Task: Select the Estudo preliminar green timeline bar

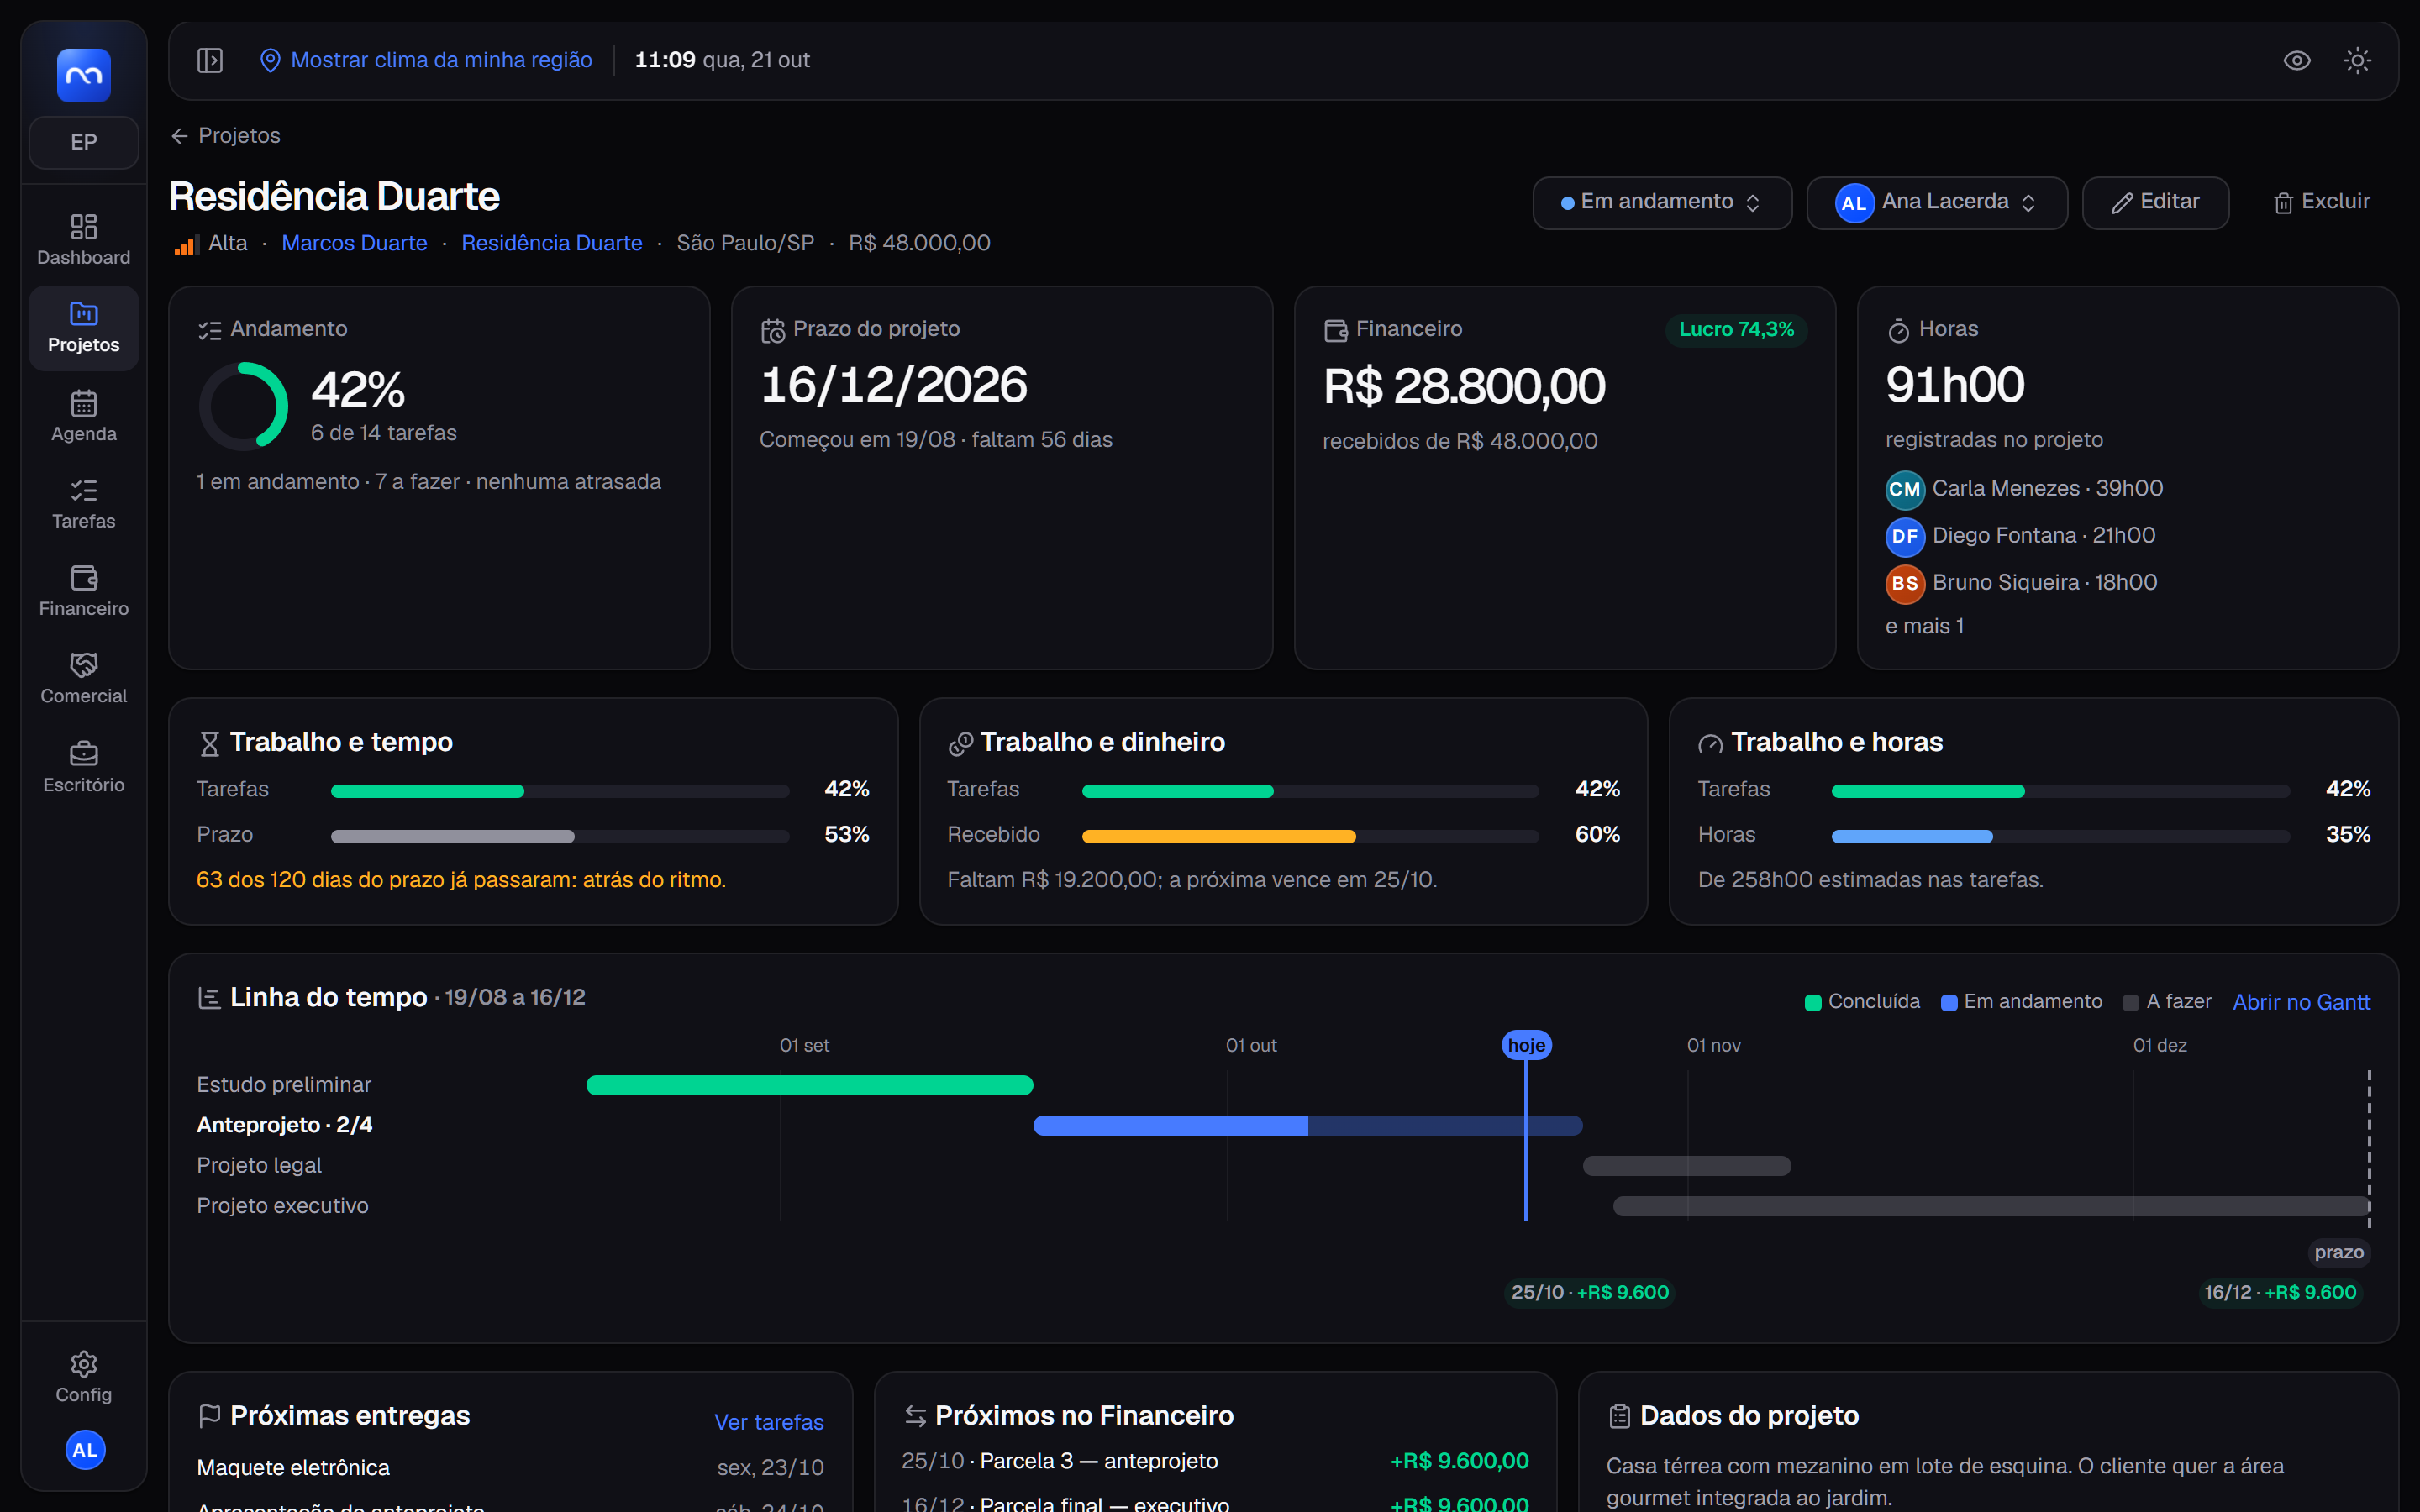Action: coord(810,1085)
